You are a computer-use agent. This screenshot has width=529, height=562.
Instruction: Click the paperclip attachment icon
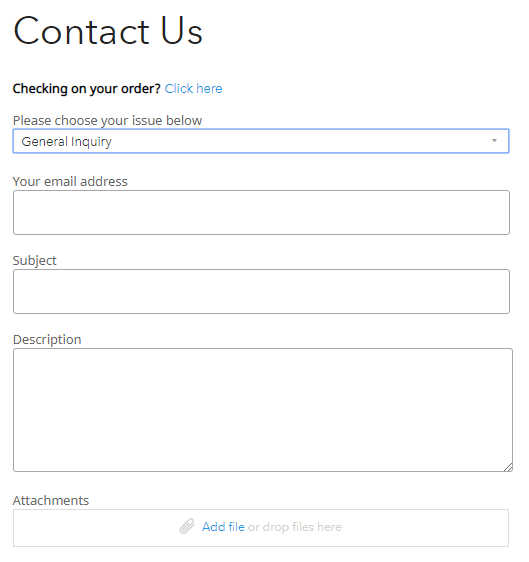(187, 526)
